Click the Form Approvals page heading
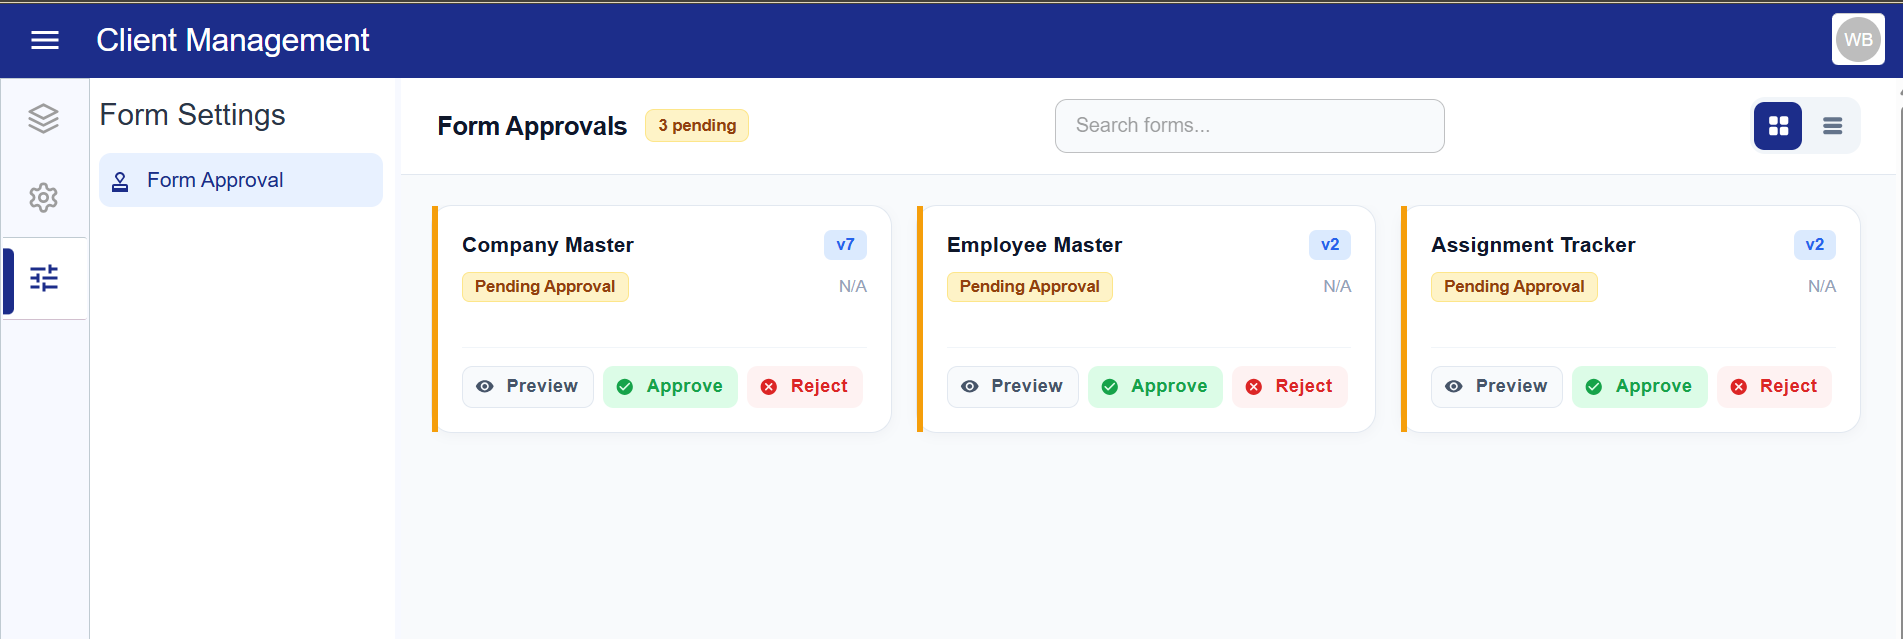The image size is (1903, 639). pos(532,126)
